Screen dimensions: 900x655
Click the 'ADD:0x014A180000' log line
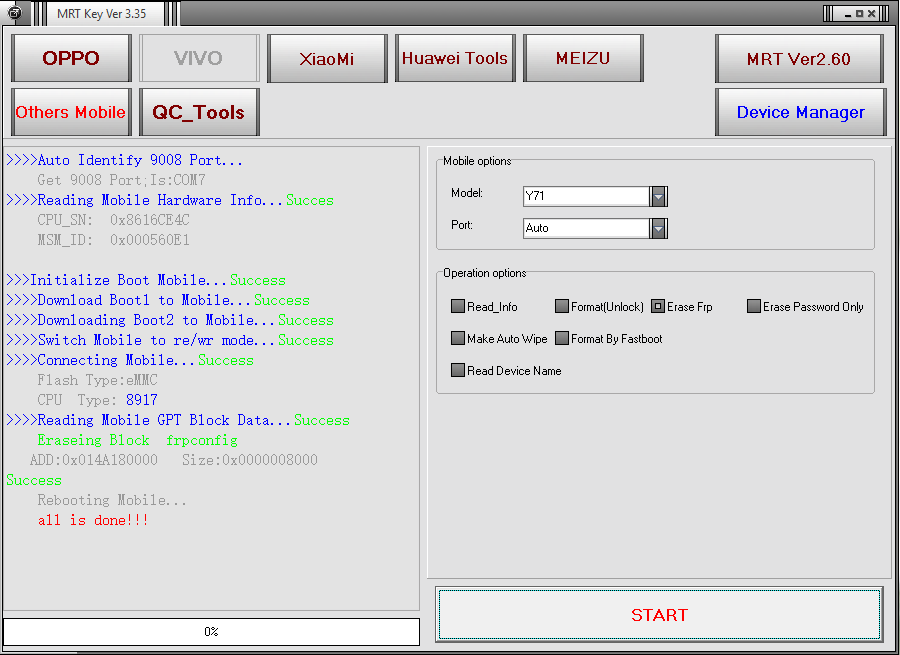(x=173, y=460)
